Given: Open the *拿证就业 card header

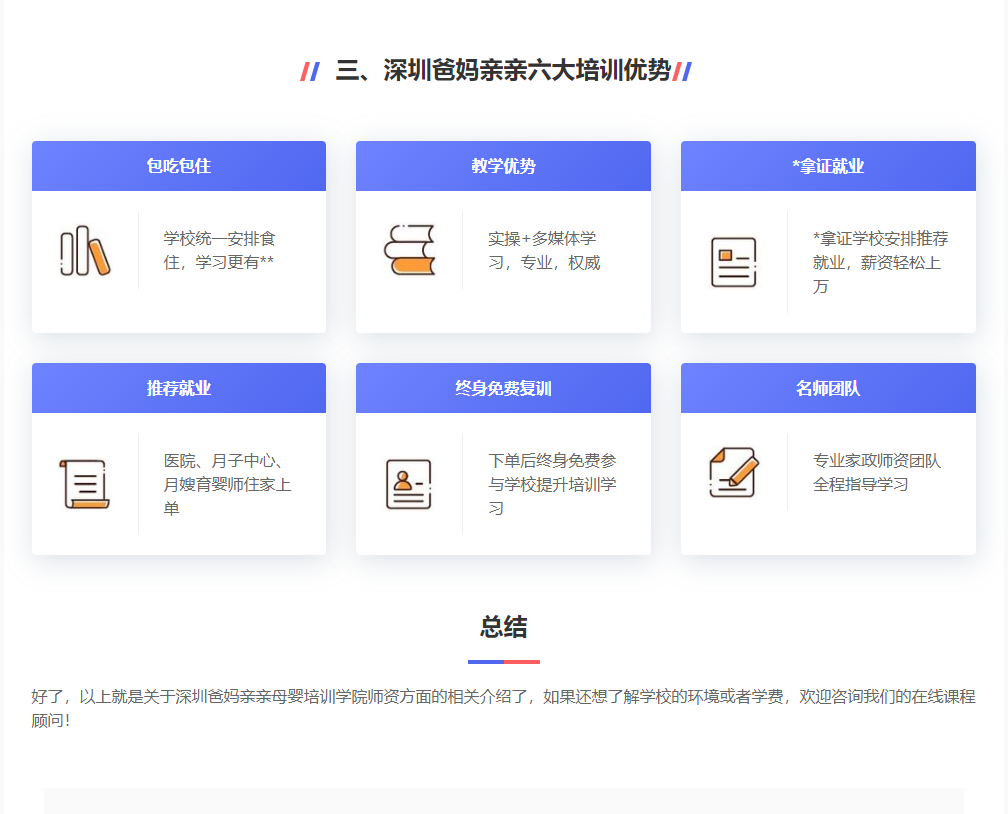Looking at the screenshot, I should 828,166.
